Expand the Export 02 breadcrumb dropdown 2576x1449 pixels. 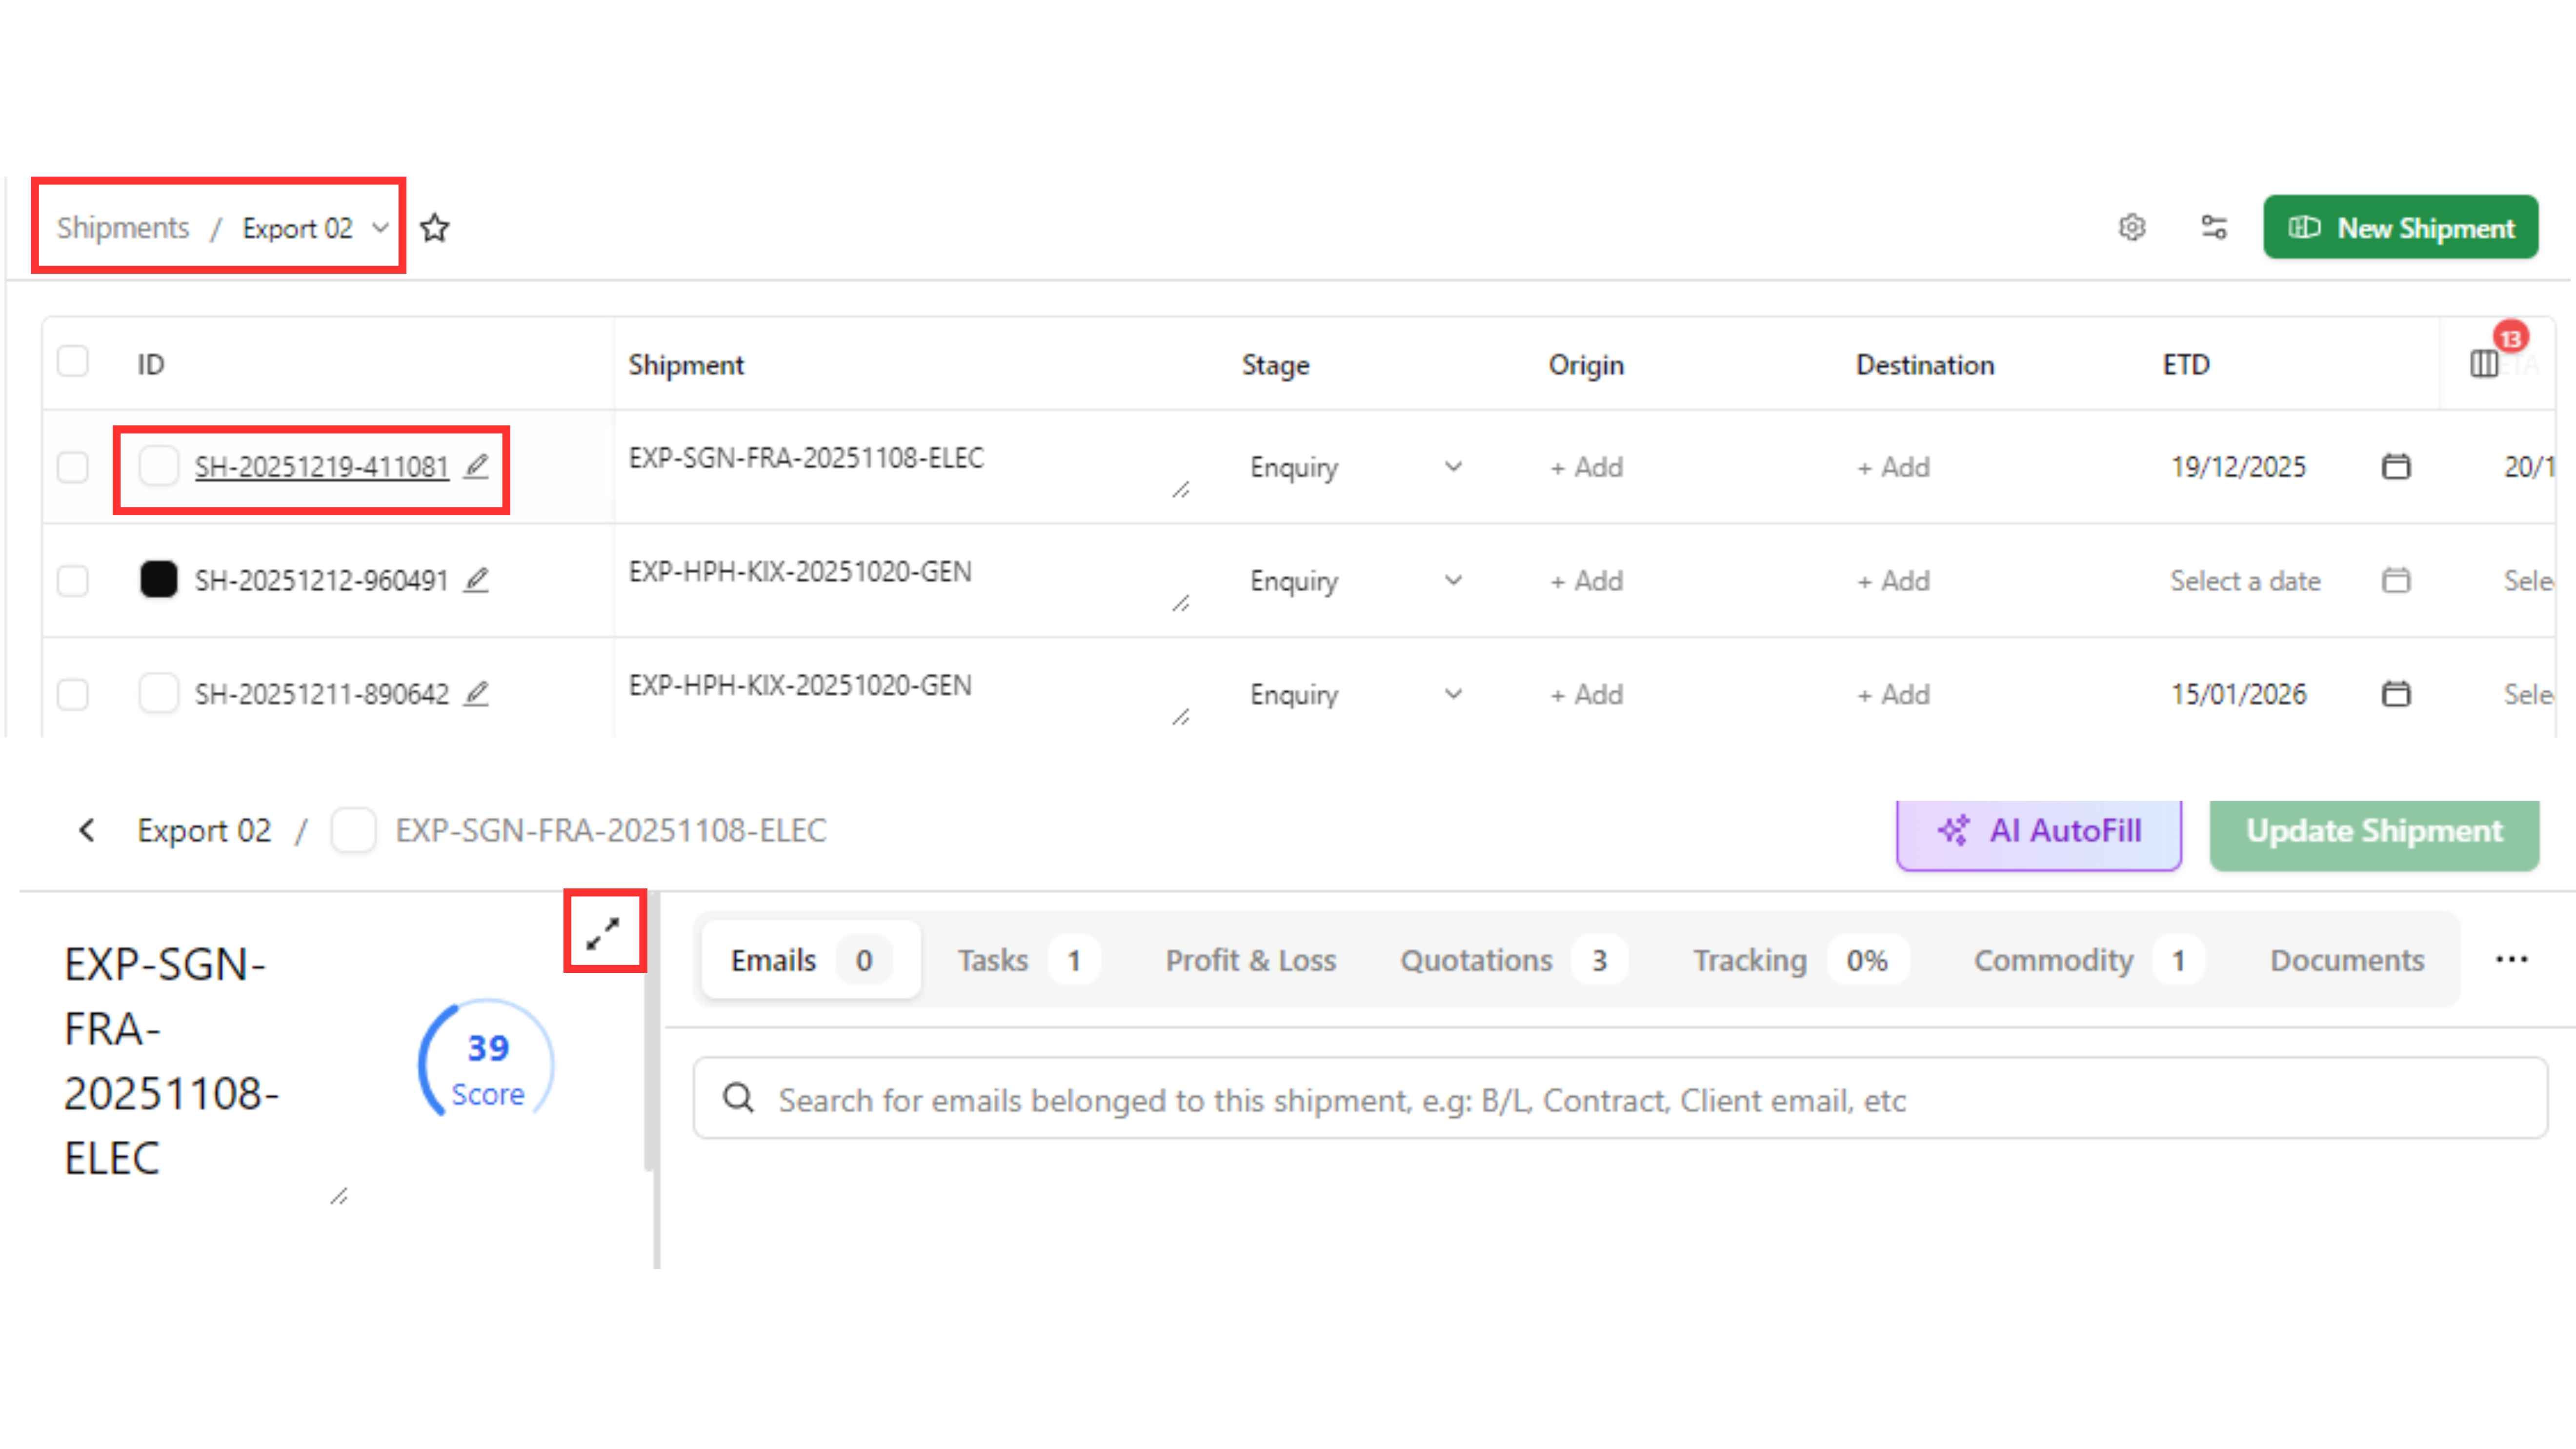pos(380,228)
